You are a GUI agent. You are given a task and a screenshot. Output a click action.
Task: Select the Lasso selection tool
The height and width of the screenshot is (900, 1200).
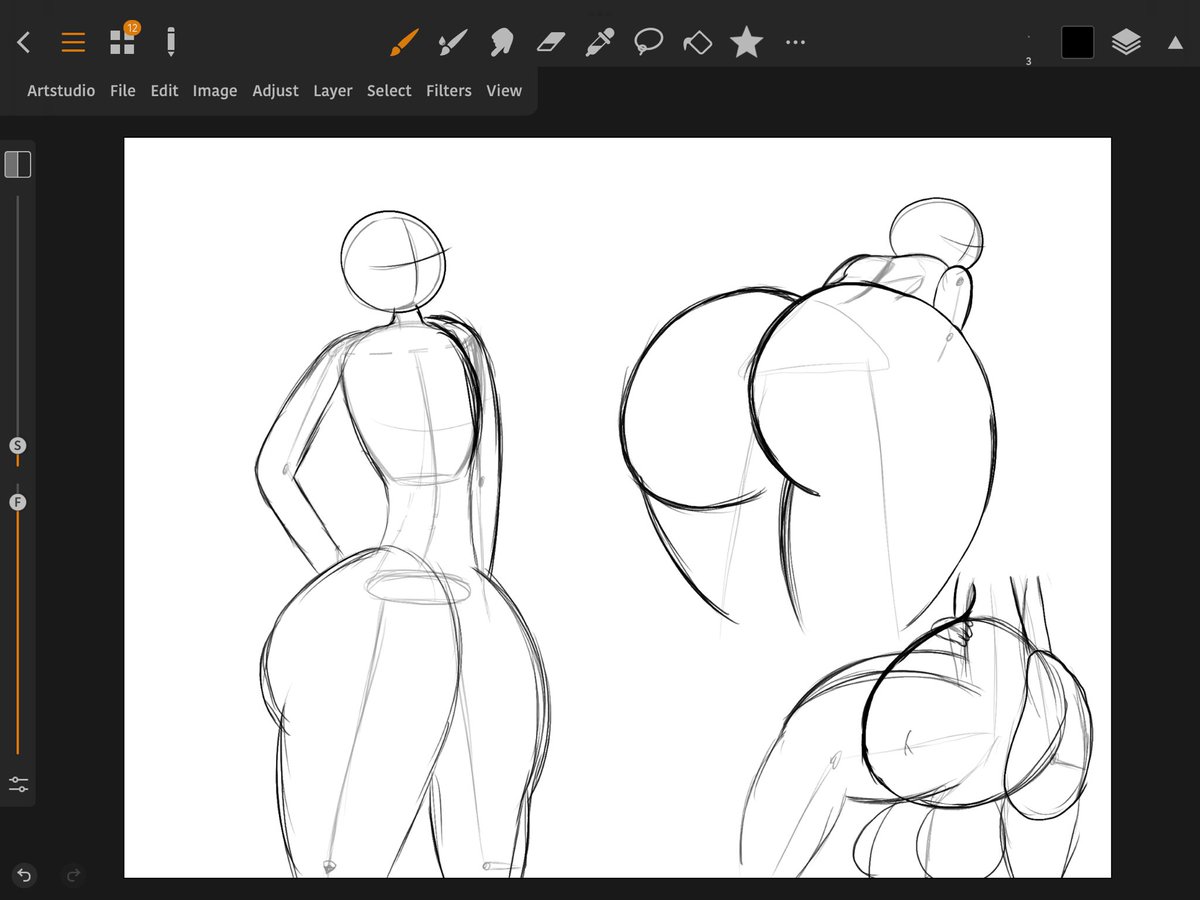(649, 42)
